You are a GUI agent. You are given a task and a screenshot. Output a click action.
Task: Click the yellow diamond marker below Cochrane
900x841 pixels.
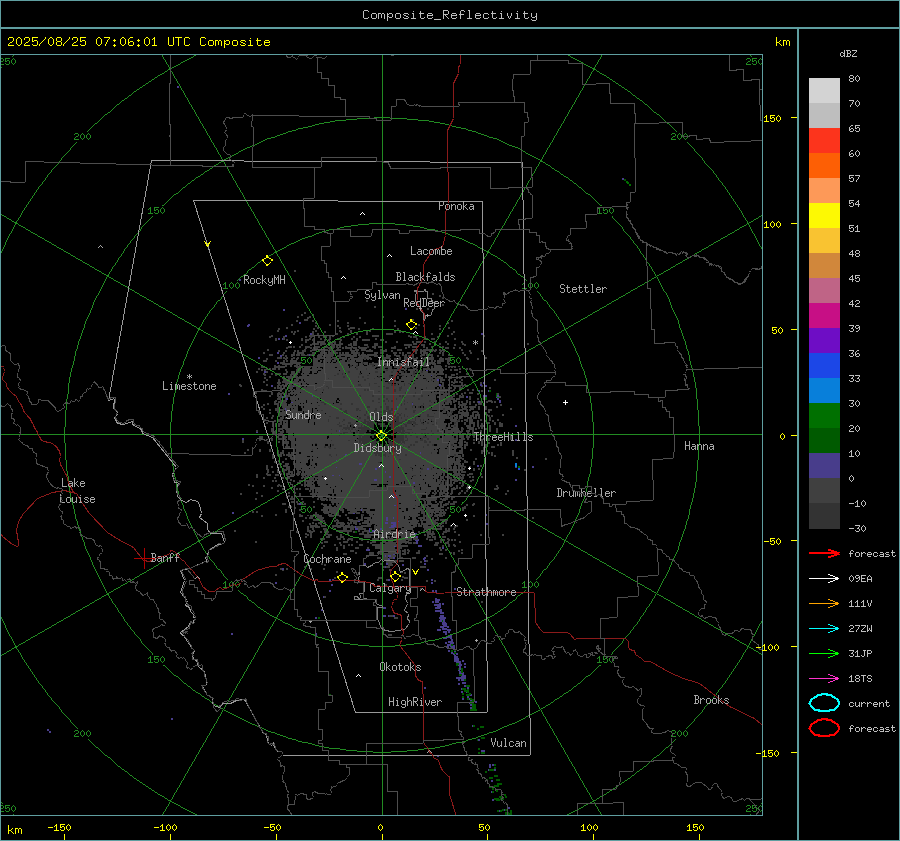pos(342,577)
